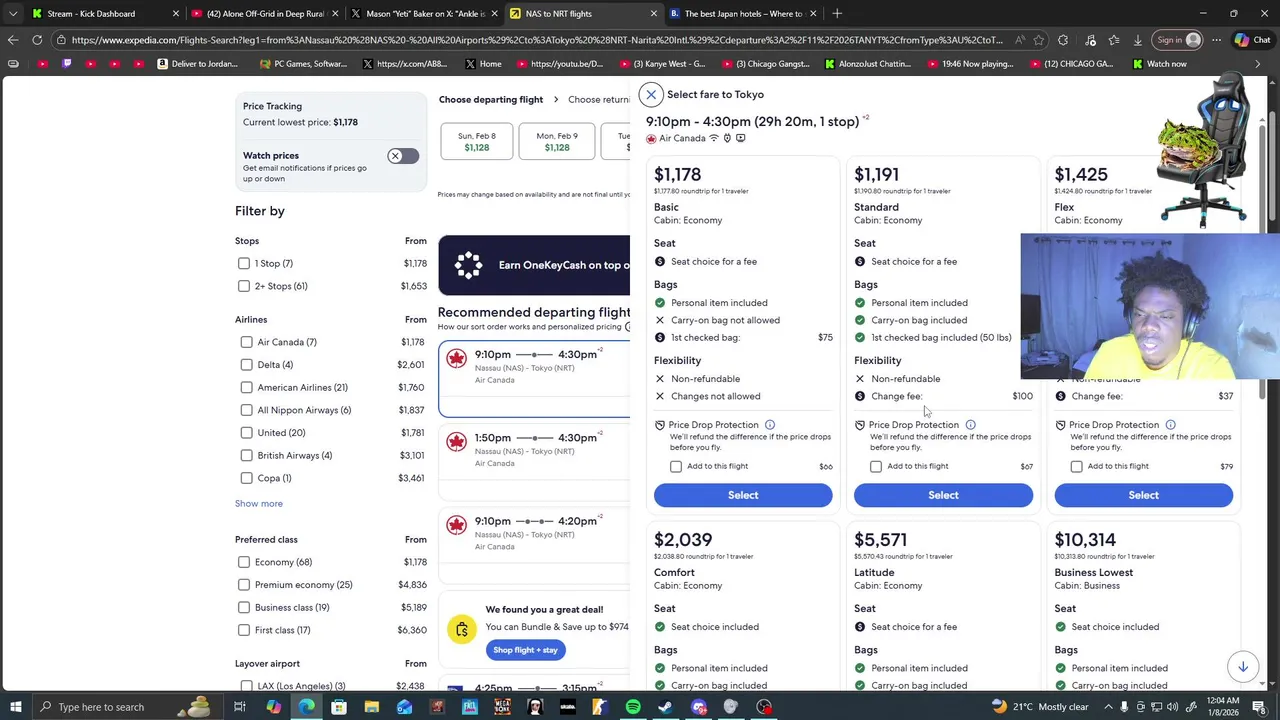Check the Business class (19) filter
Screen dimensions: 1280x720
pyautogui.click(x=244, y=607)
